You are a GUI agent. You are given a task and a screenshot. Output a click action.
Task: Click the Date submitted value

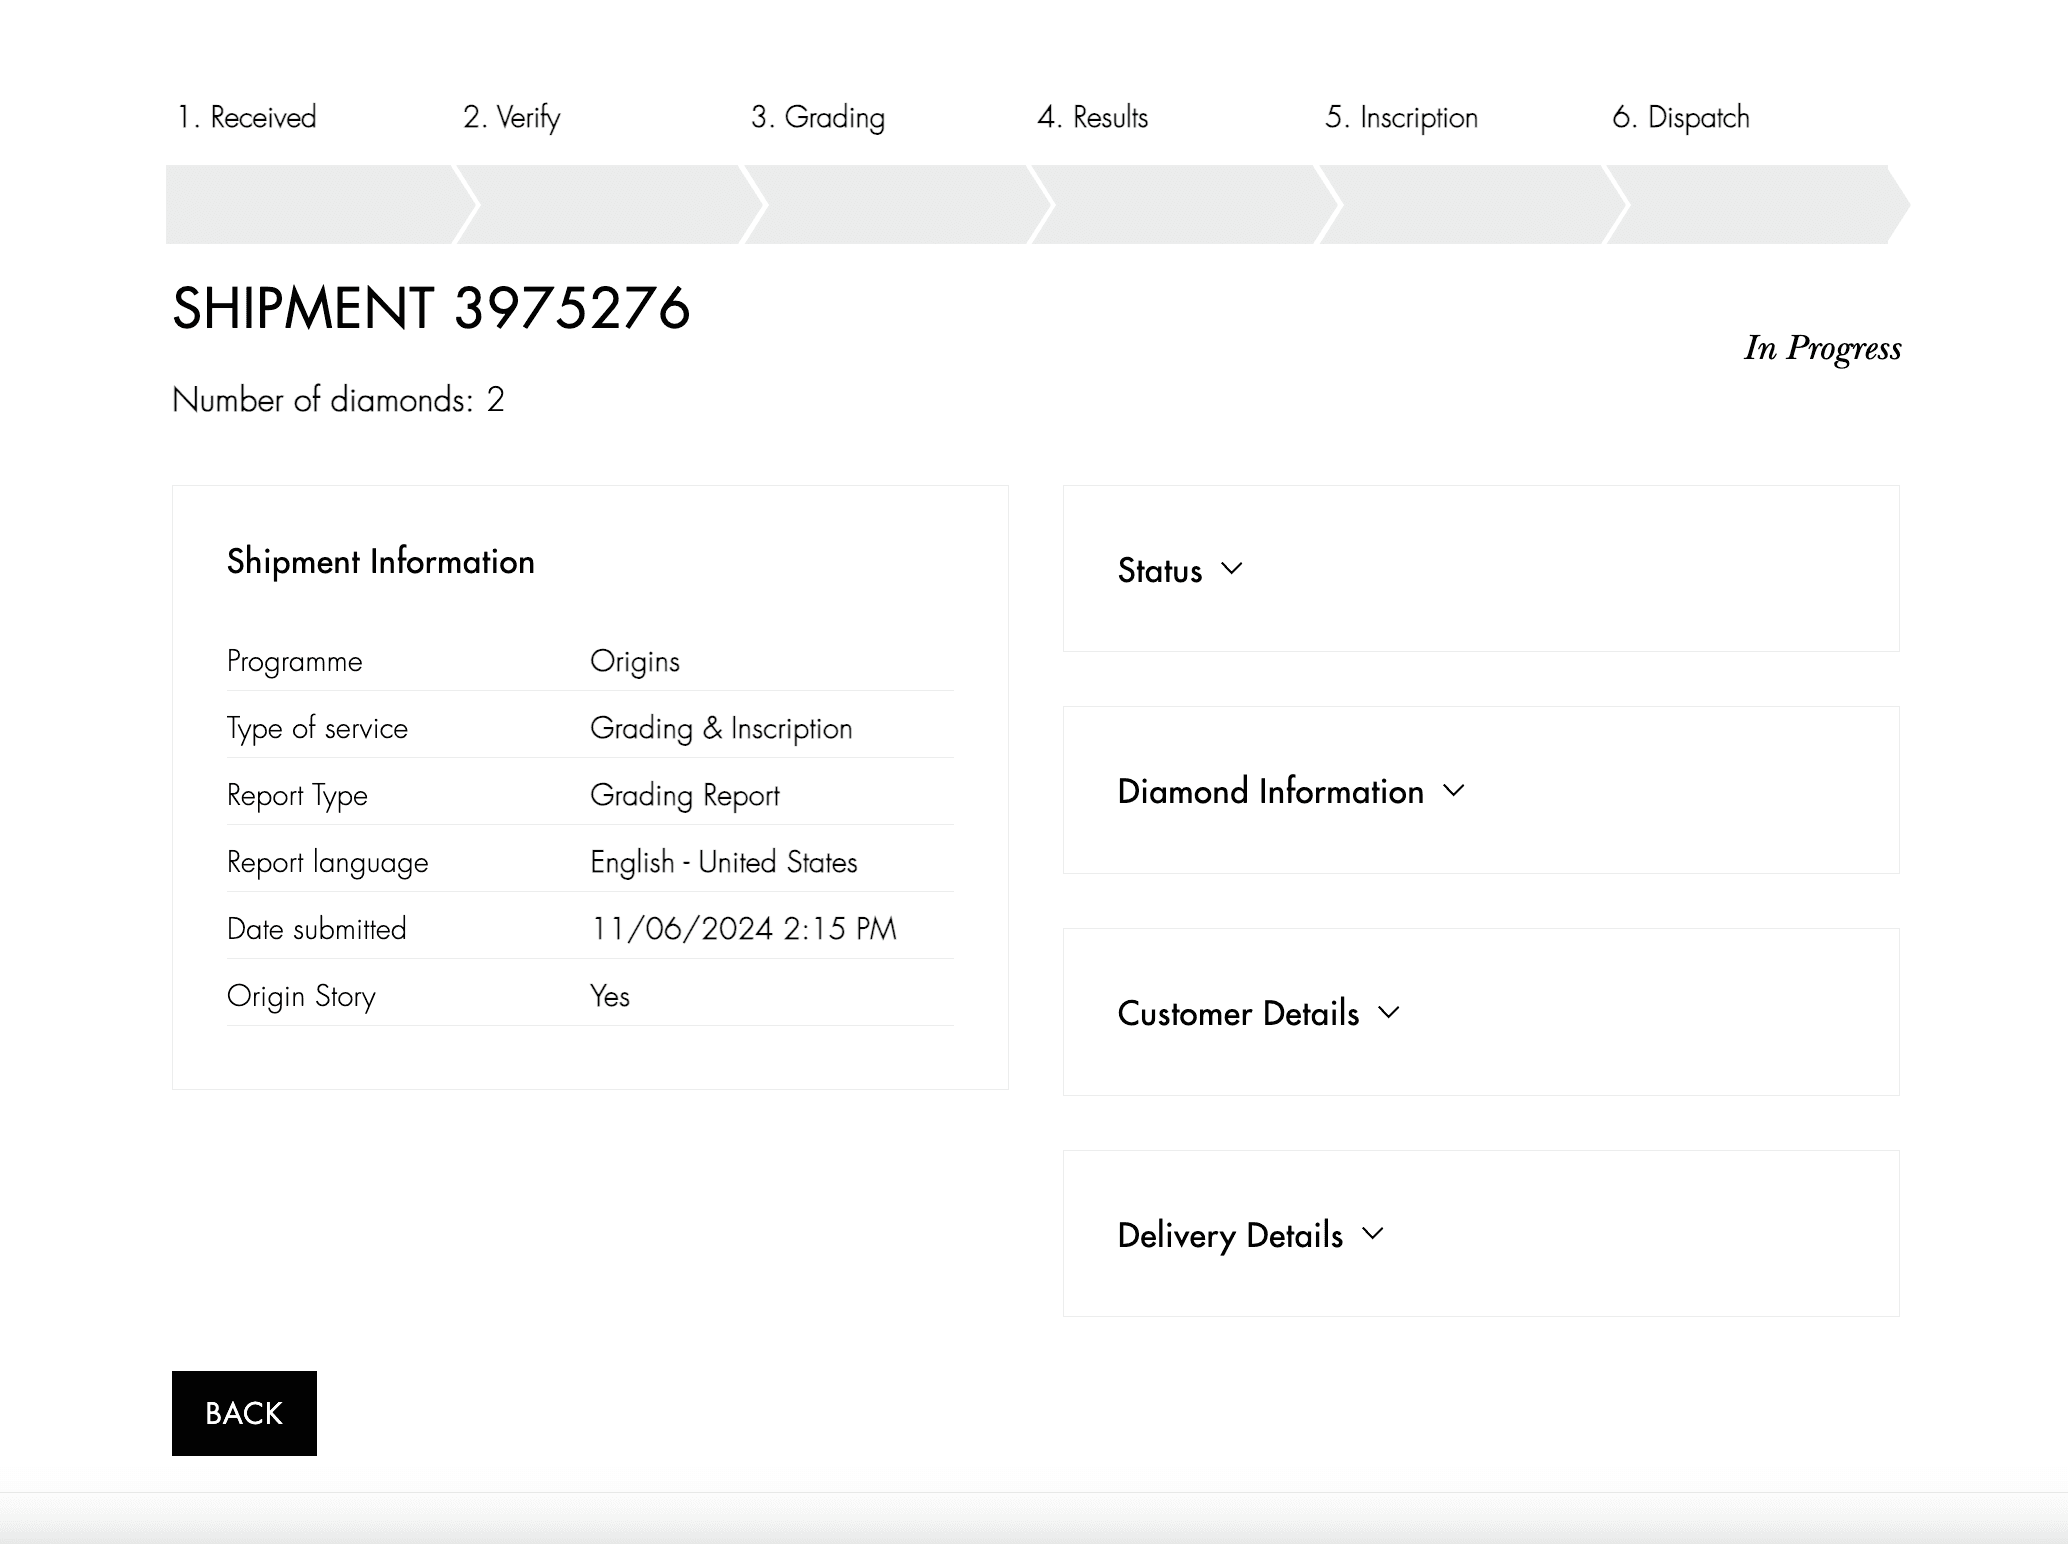click(x=743, y=929)
